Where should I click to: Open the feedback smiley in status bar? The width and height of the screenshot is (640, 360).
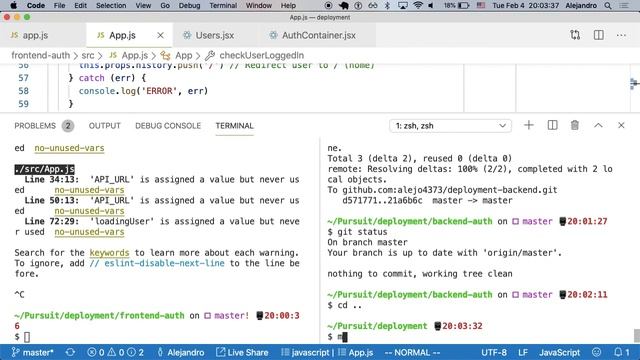pyautogui.click(x=596, y=352)
